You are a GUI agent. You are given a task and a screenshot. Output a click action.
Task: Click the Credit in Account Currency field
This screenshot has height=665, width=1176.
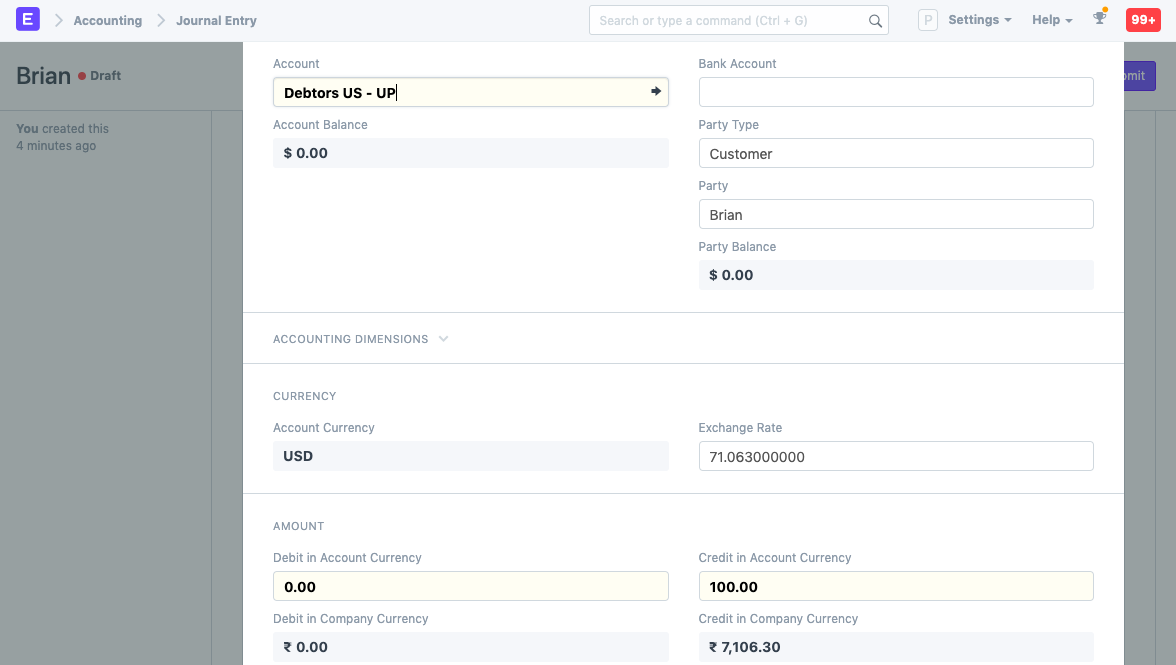(x=895, y=587)
